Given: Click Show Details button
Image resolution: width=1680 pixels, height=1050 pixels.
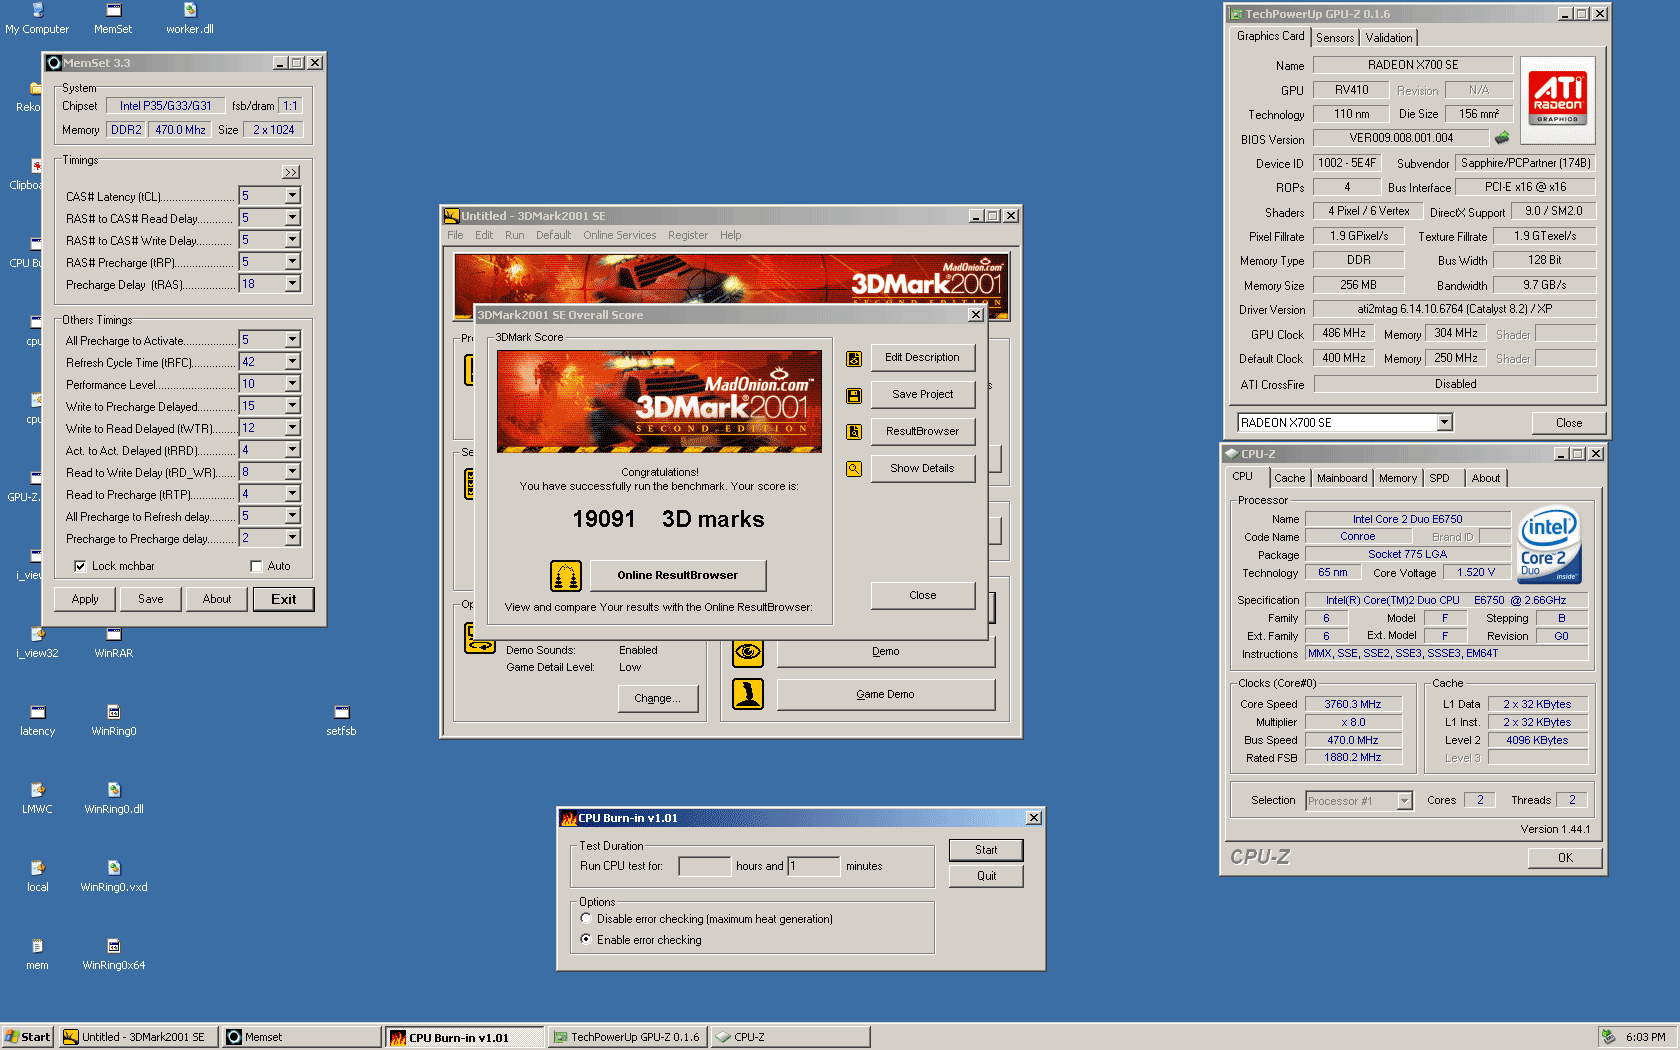Looking at the screenshot, I should pos(922,468).
